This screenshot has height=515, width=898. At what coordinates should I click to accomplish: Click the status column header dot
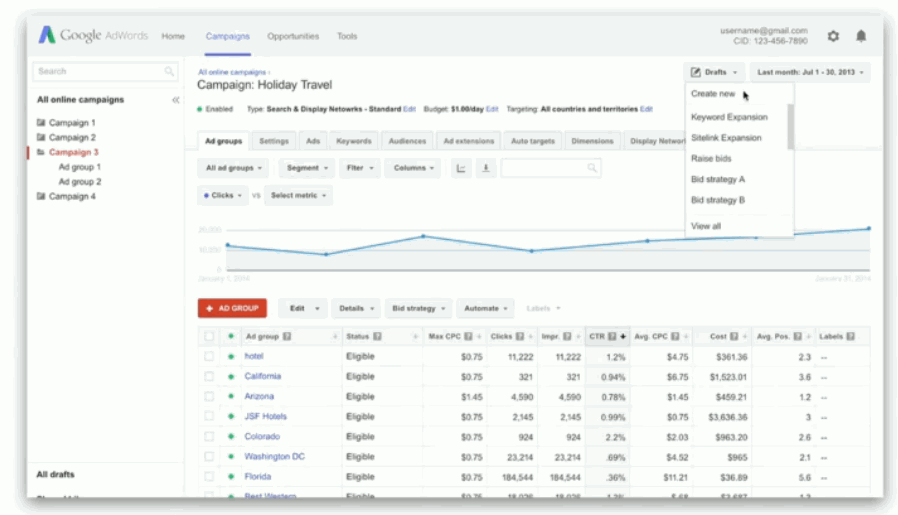(x=231, y=336)
